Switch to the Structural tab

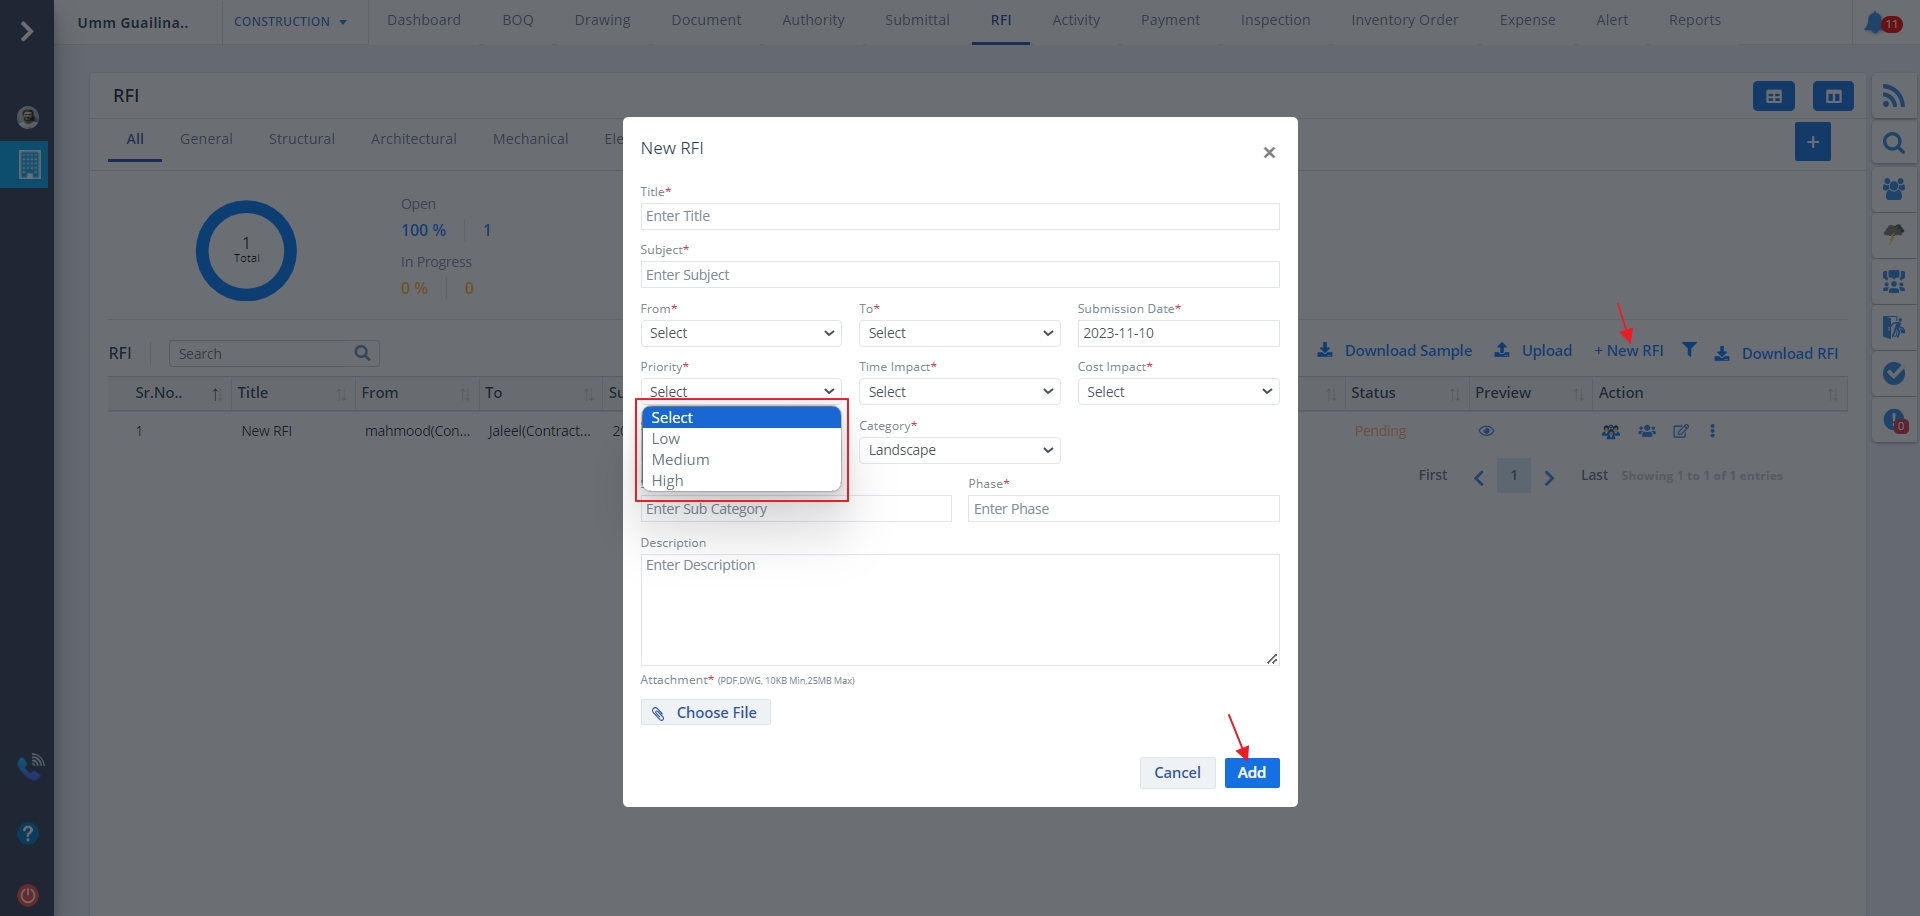301,139
